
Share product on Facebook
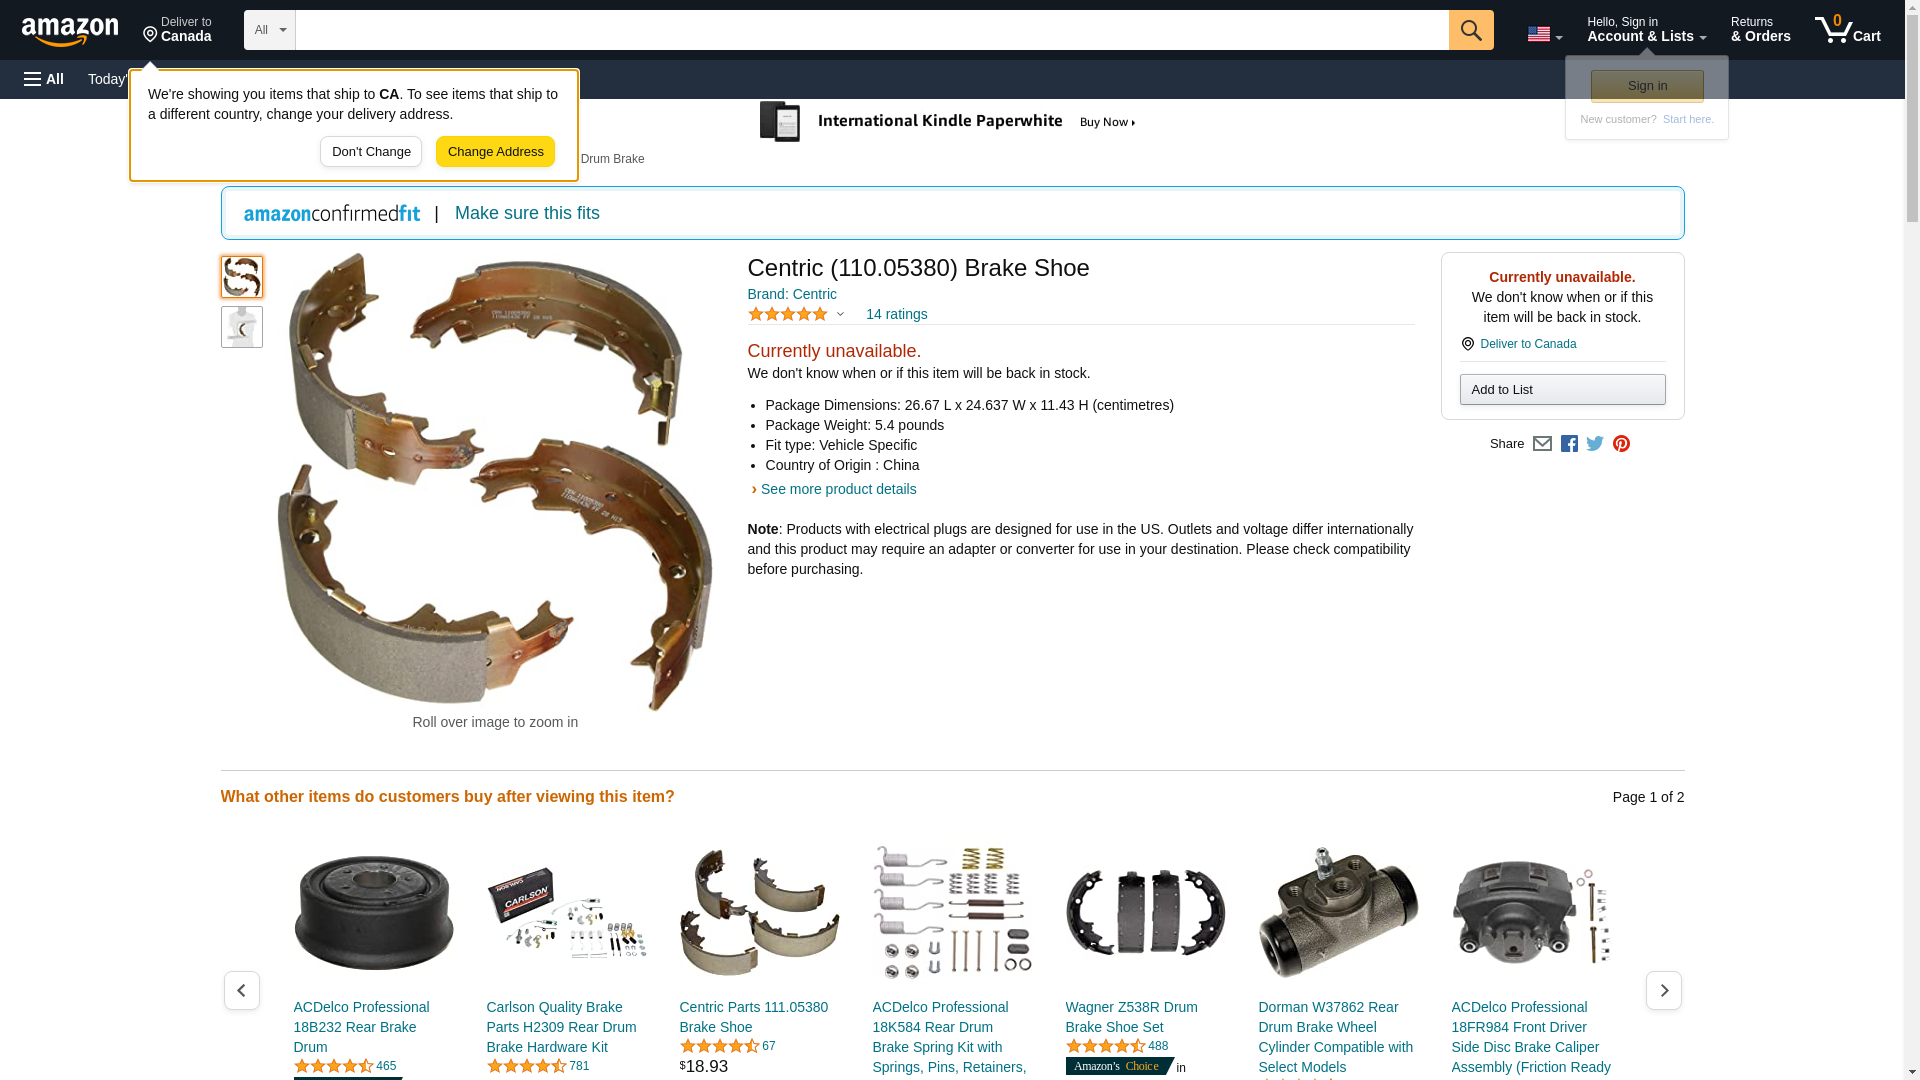1569,444
